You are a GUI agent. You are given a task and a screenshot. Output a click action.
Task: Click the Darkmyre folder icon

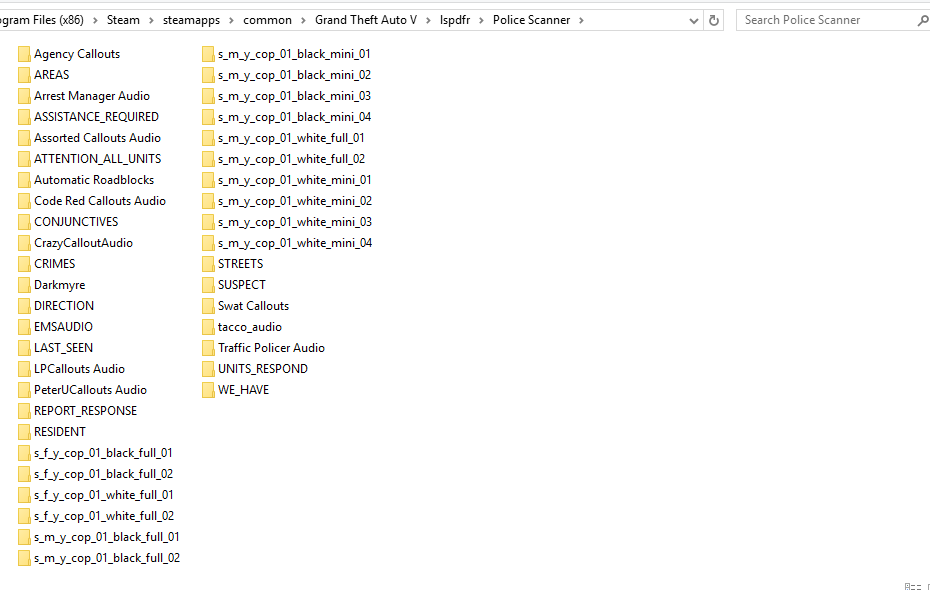(24, 285)
